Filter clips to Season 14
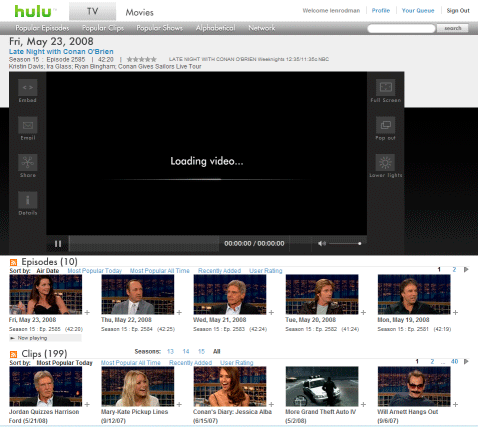The height and width of the screenshot is (427, 478). pyautogui.click(x=186, y=351)
